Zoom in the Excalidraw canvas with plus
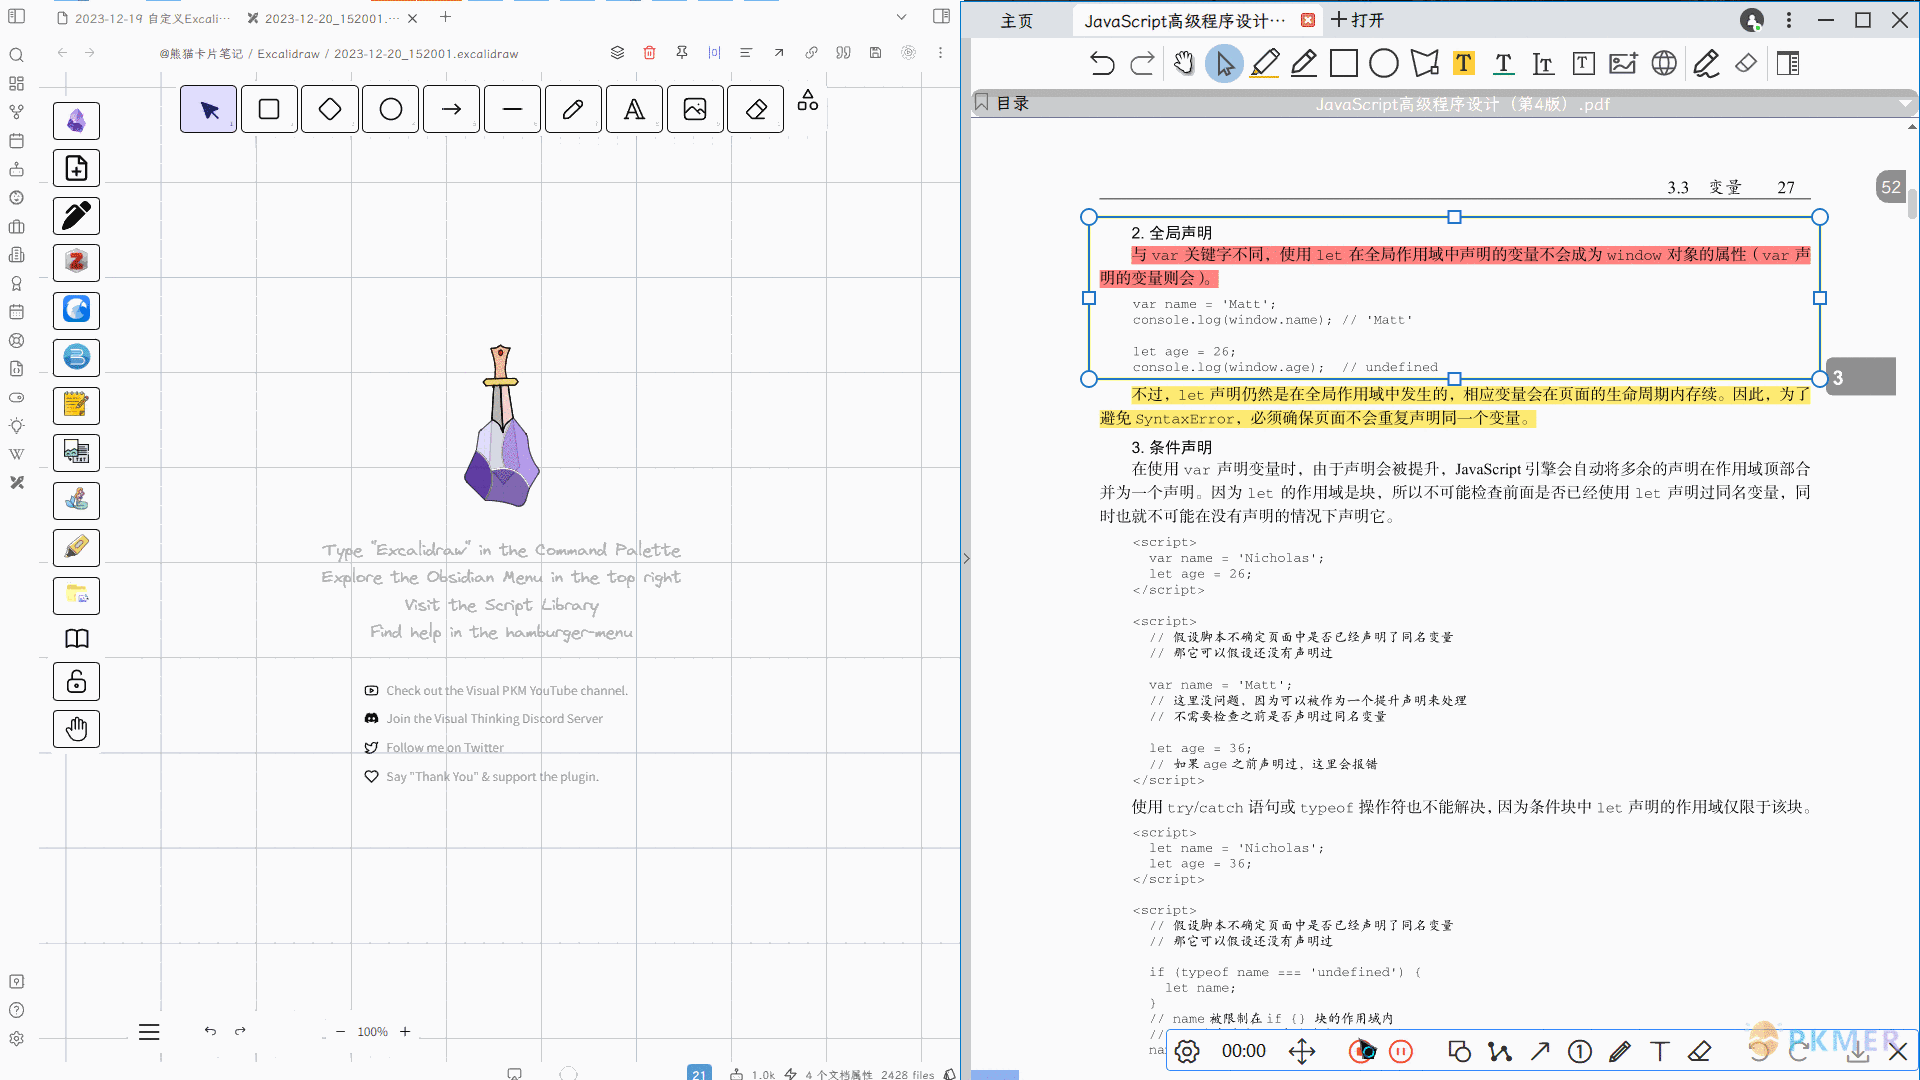 coord(405,1032)
